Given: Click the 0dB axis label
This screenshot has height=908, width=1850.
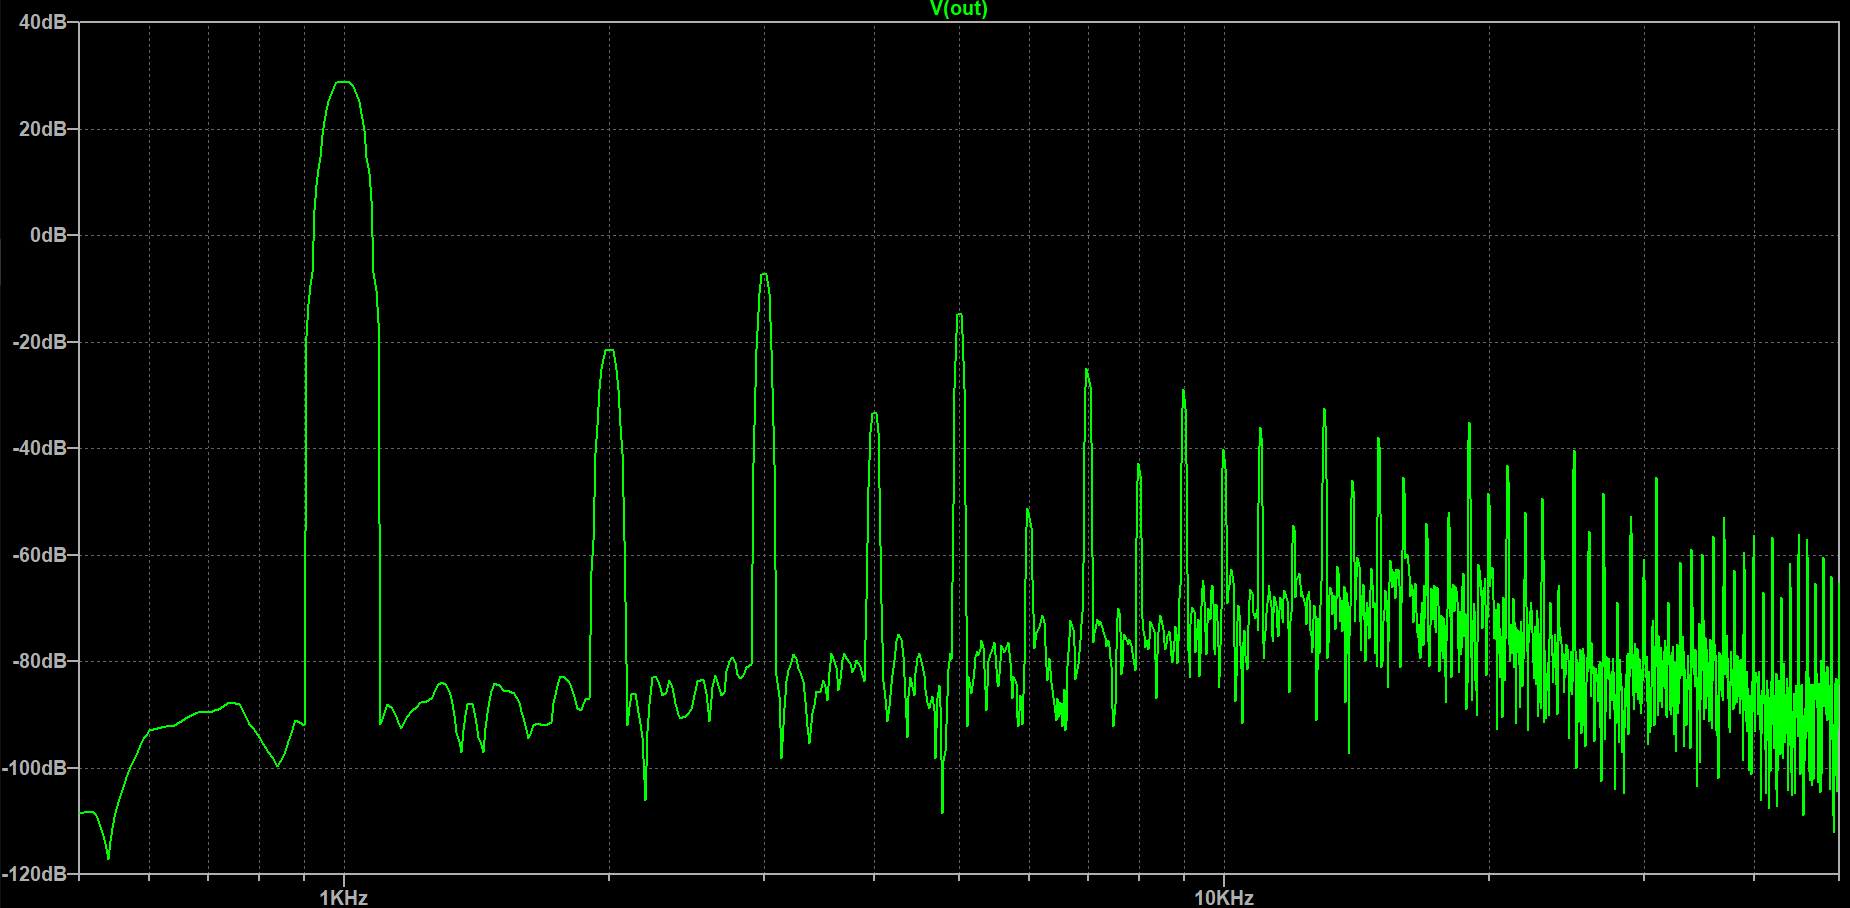Looking at the screenshot, I should pyautogui.click(x=49, y=235).
